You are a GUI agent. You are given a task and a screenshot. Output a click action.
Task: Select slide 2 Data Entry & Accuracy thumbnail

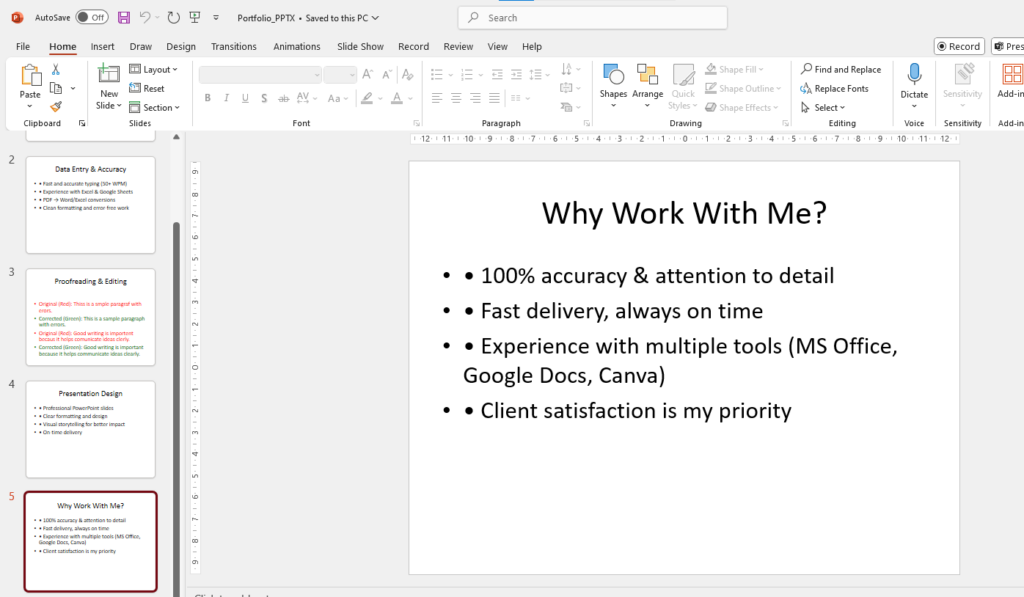tap(91, 204)
